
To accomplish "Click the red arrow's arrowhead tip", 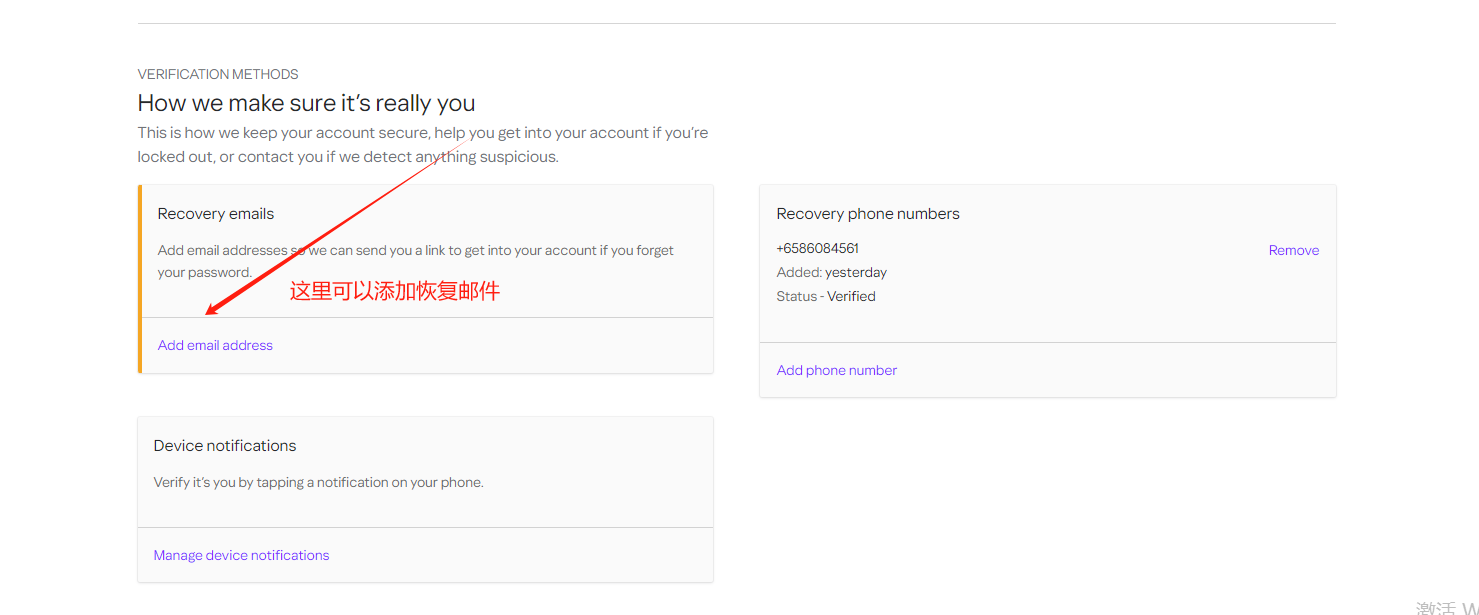I will 207,314.
